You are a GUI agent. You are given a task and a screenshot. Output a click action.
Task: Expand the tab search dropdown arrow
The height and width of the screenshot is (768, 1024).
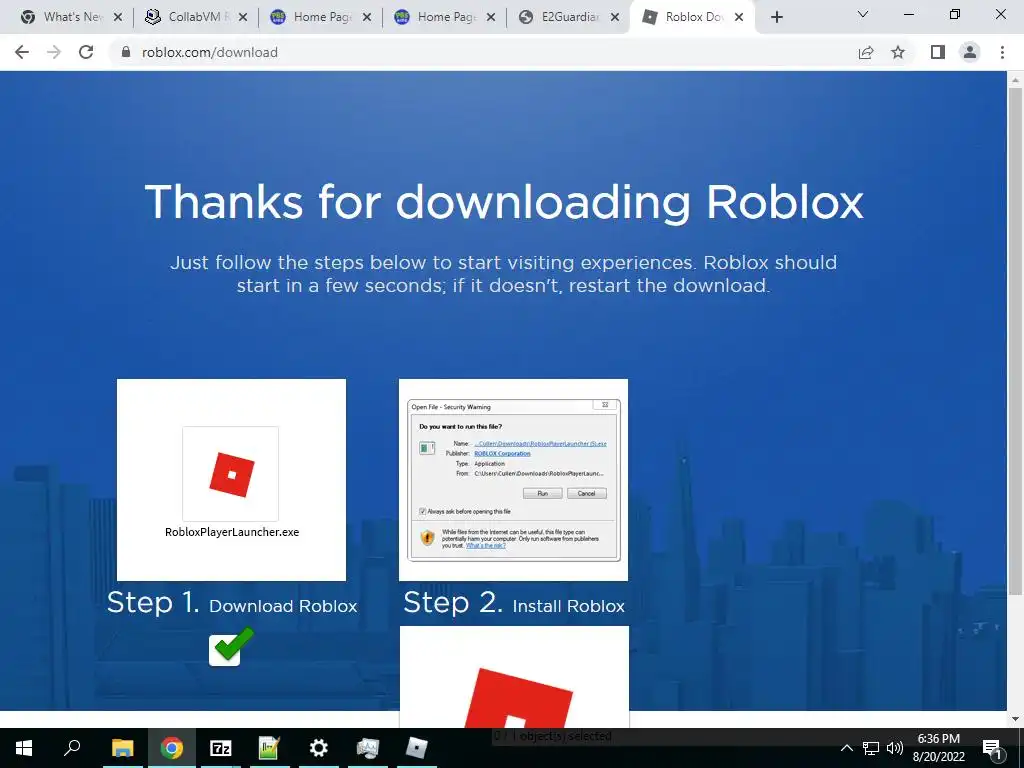tap(863, 14)
